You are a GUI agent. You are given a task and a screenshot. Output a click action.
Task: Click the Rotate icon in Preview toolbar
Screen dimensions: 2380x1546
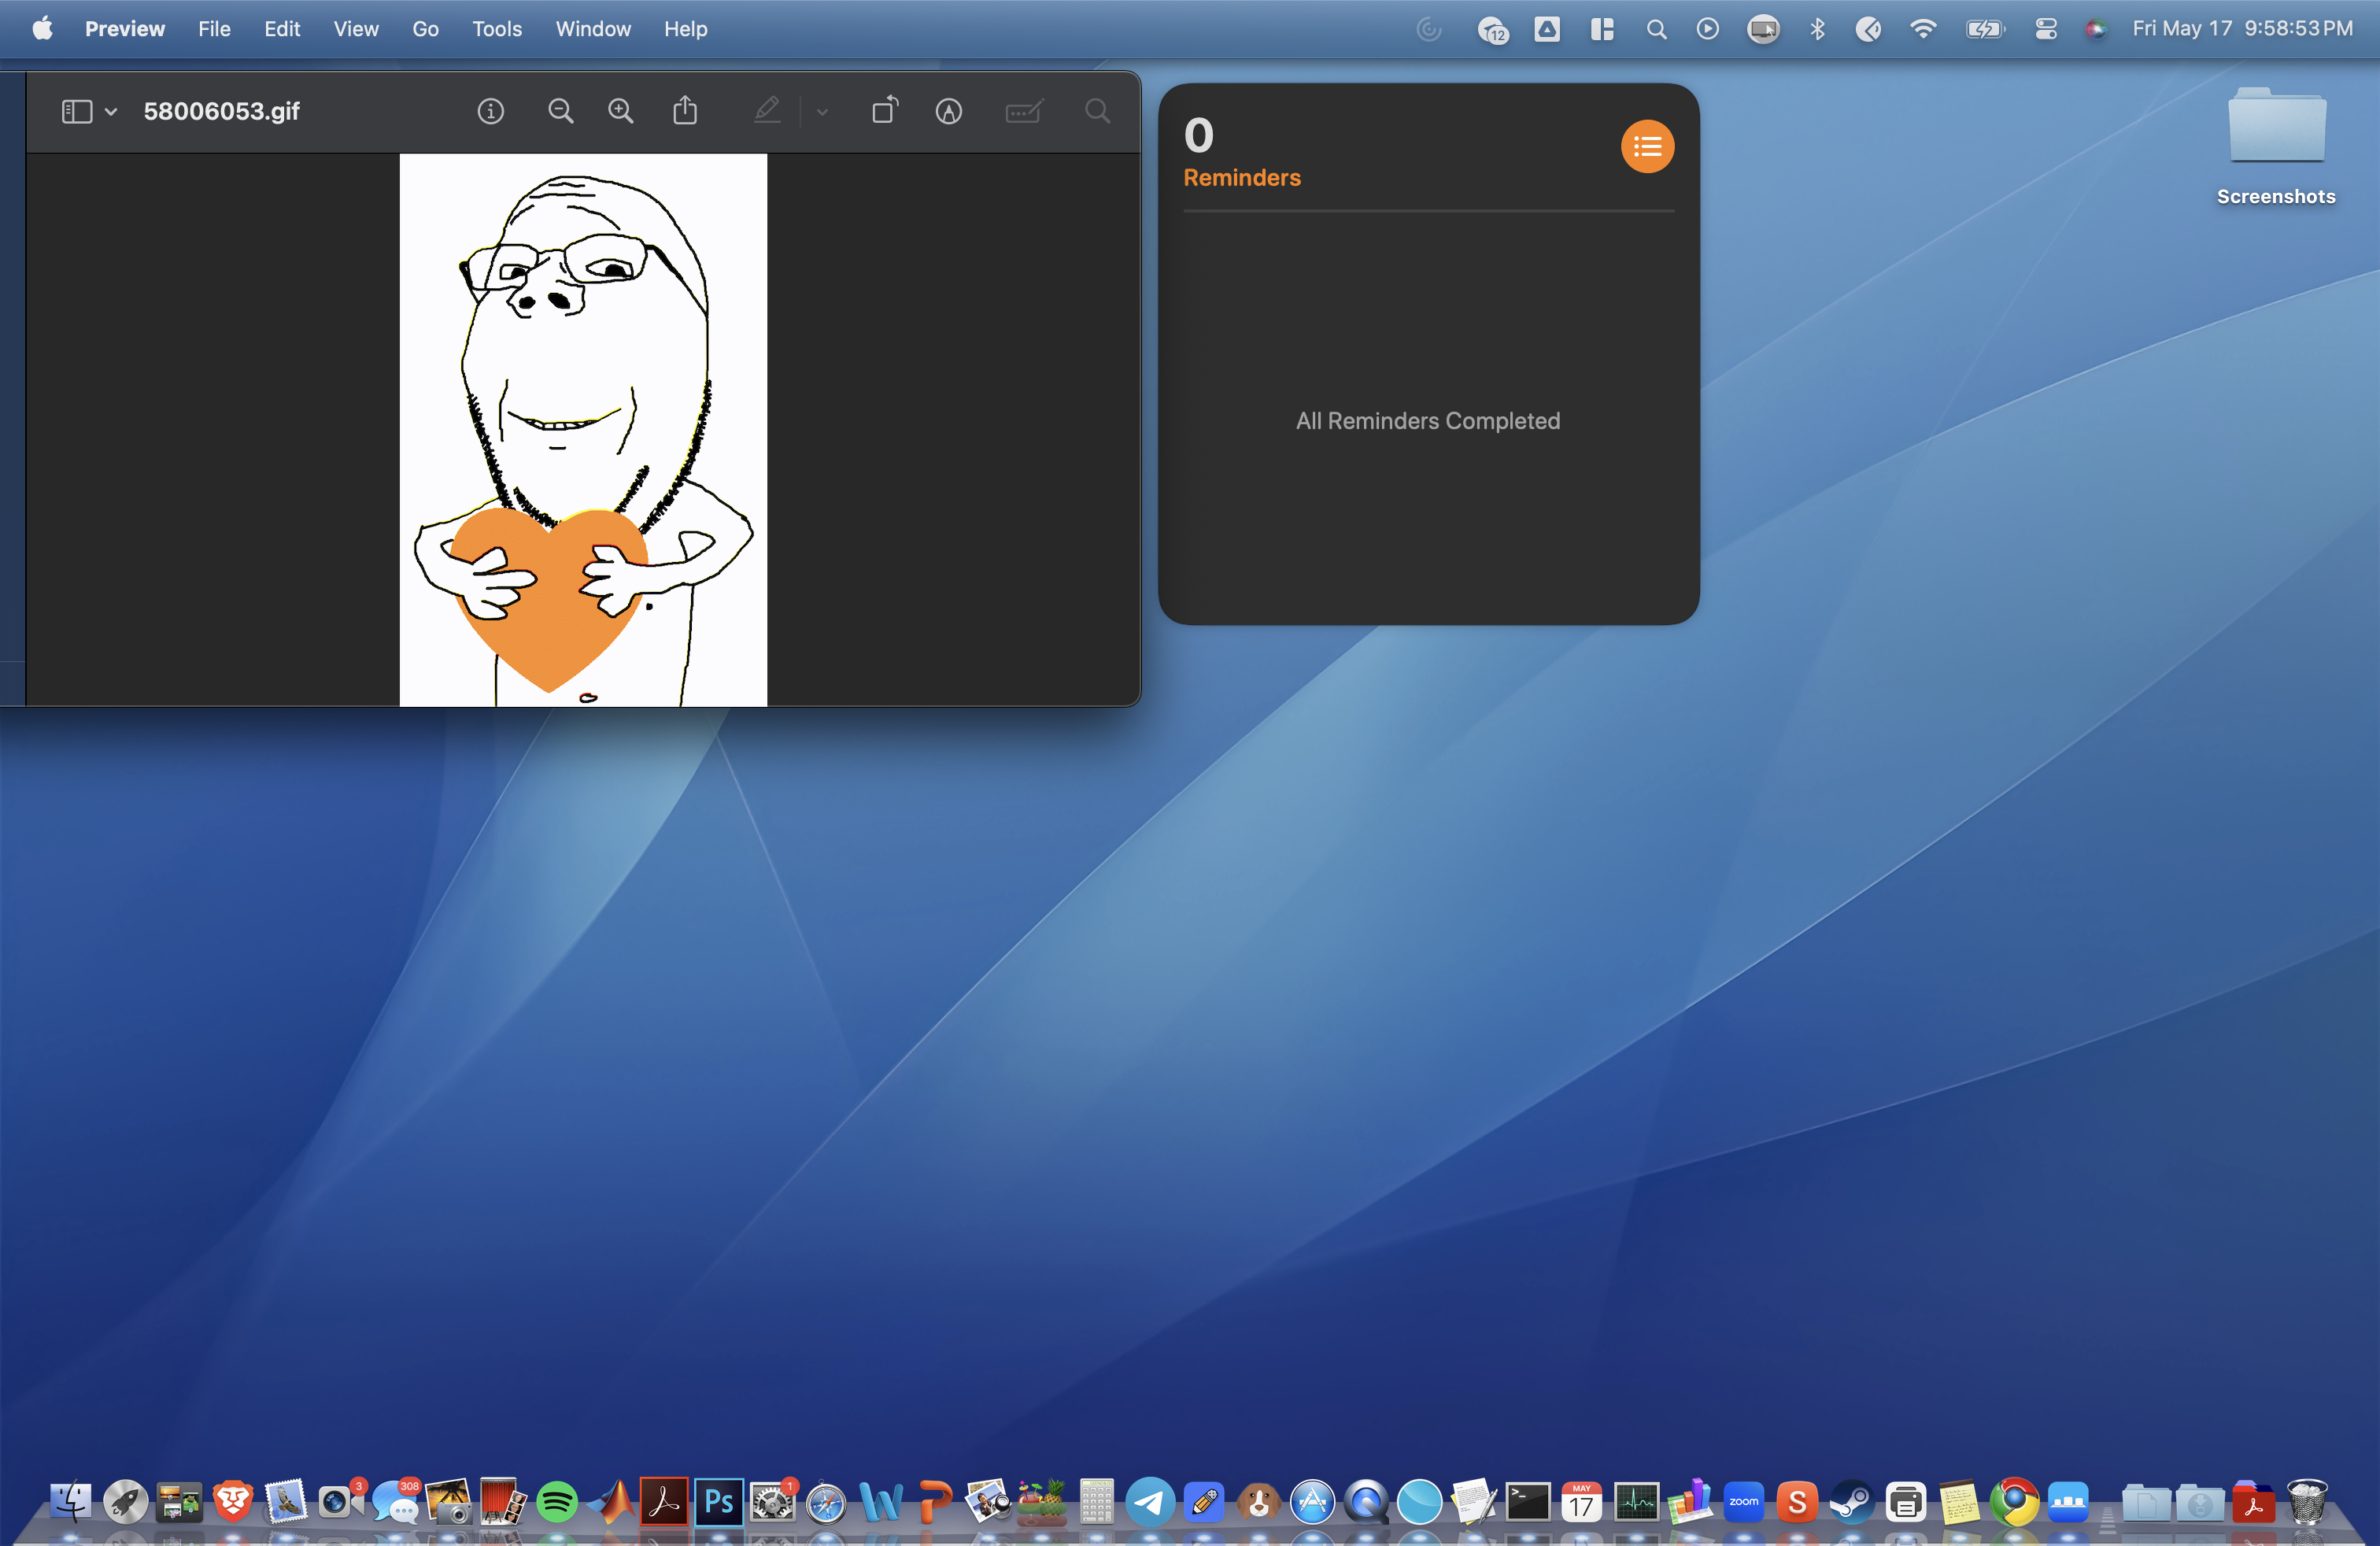point(884,111)
